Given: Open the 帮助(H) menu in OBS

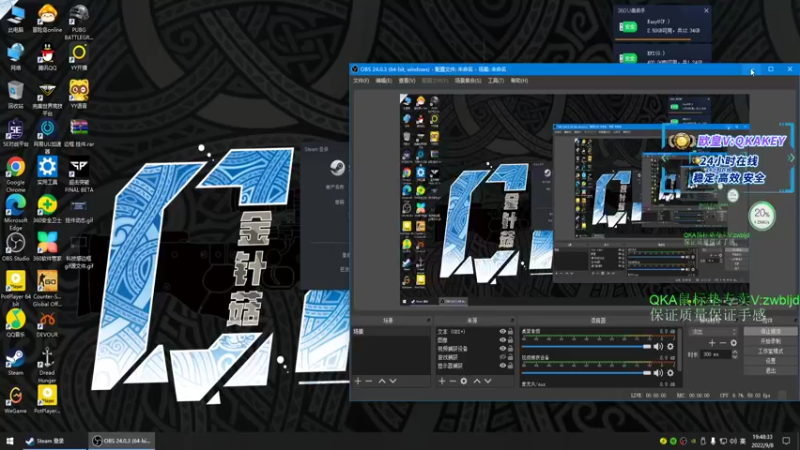Looking at the screenshot, I should 519,81.
